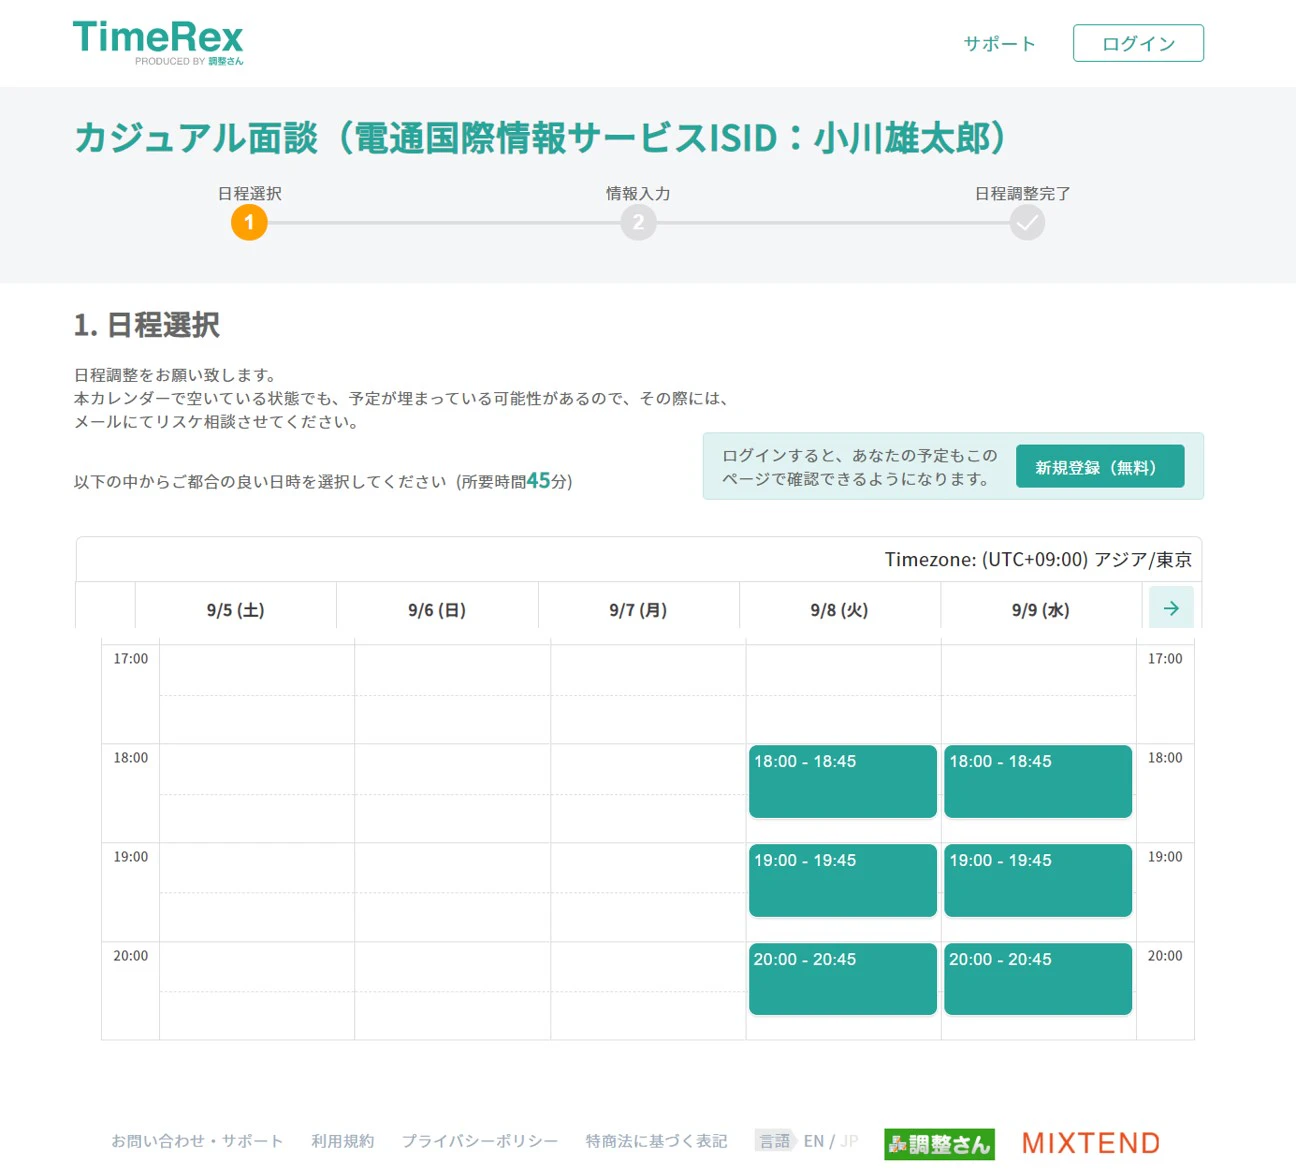Click the 9/8 (火) column header

[839, 610]
